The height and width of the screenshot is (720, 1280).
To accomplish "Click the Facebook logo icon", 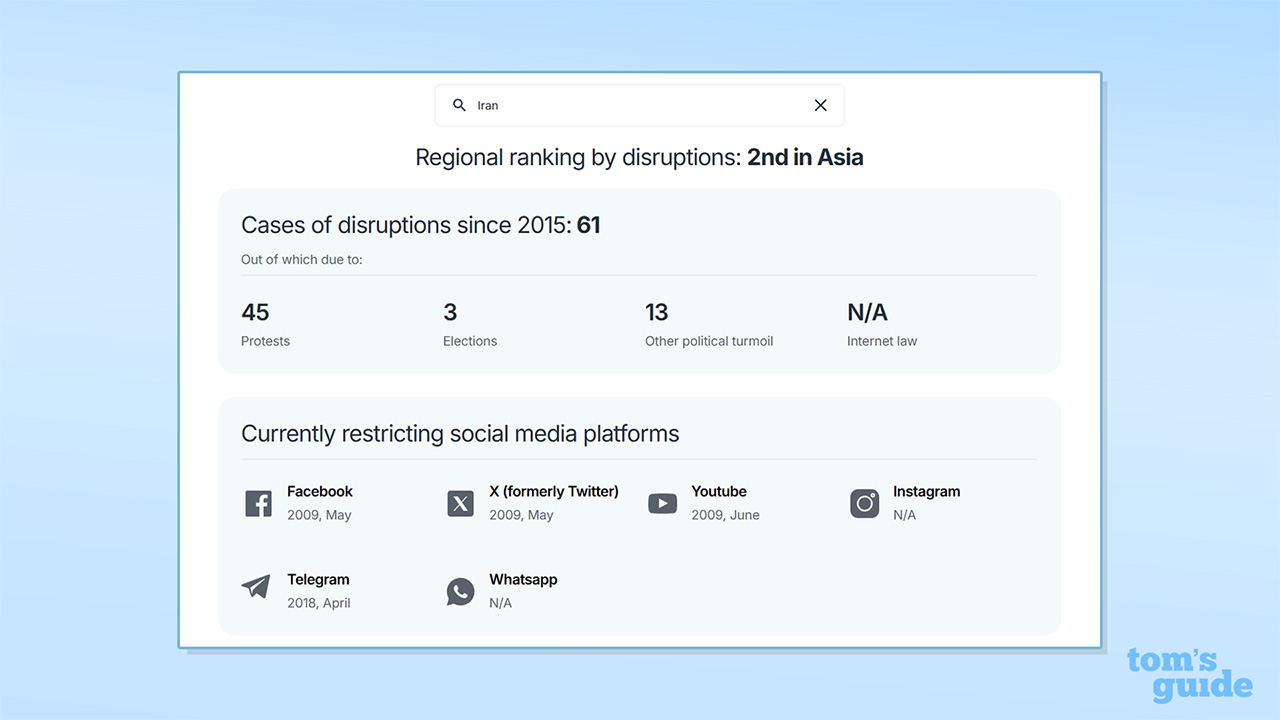I will tap(258, 503).
